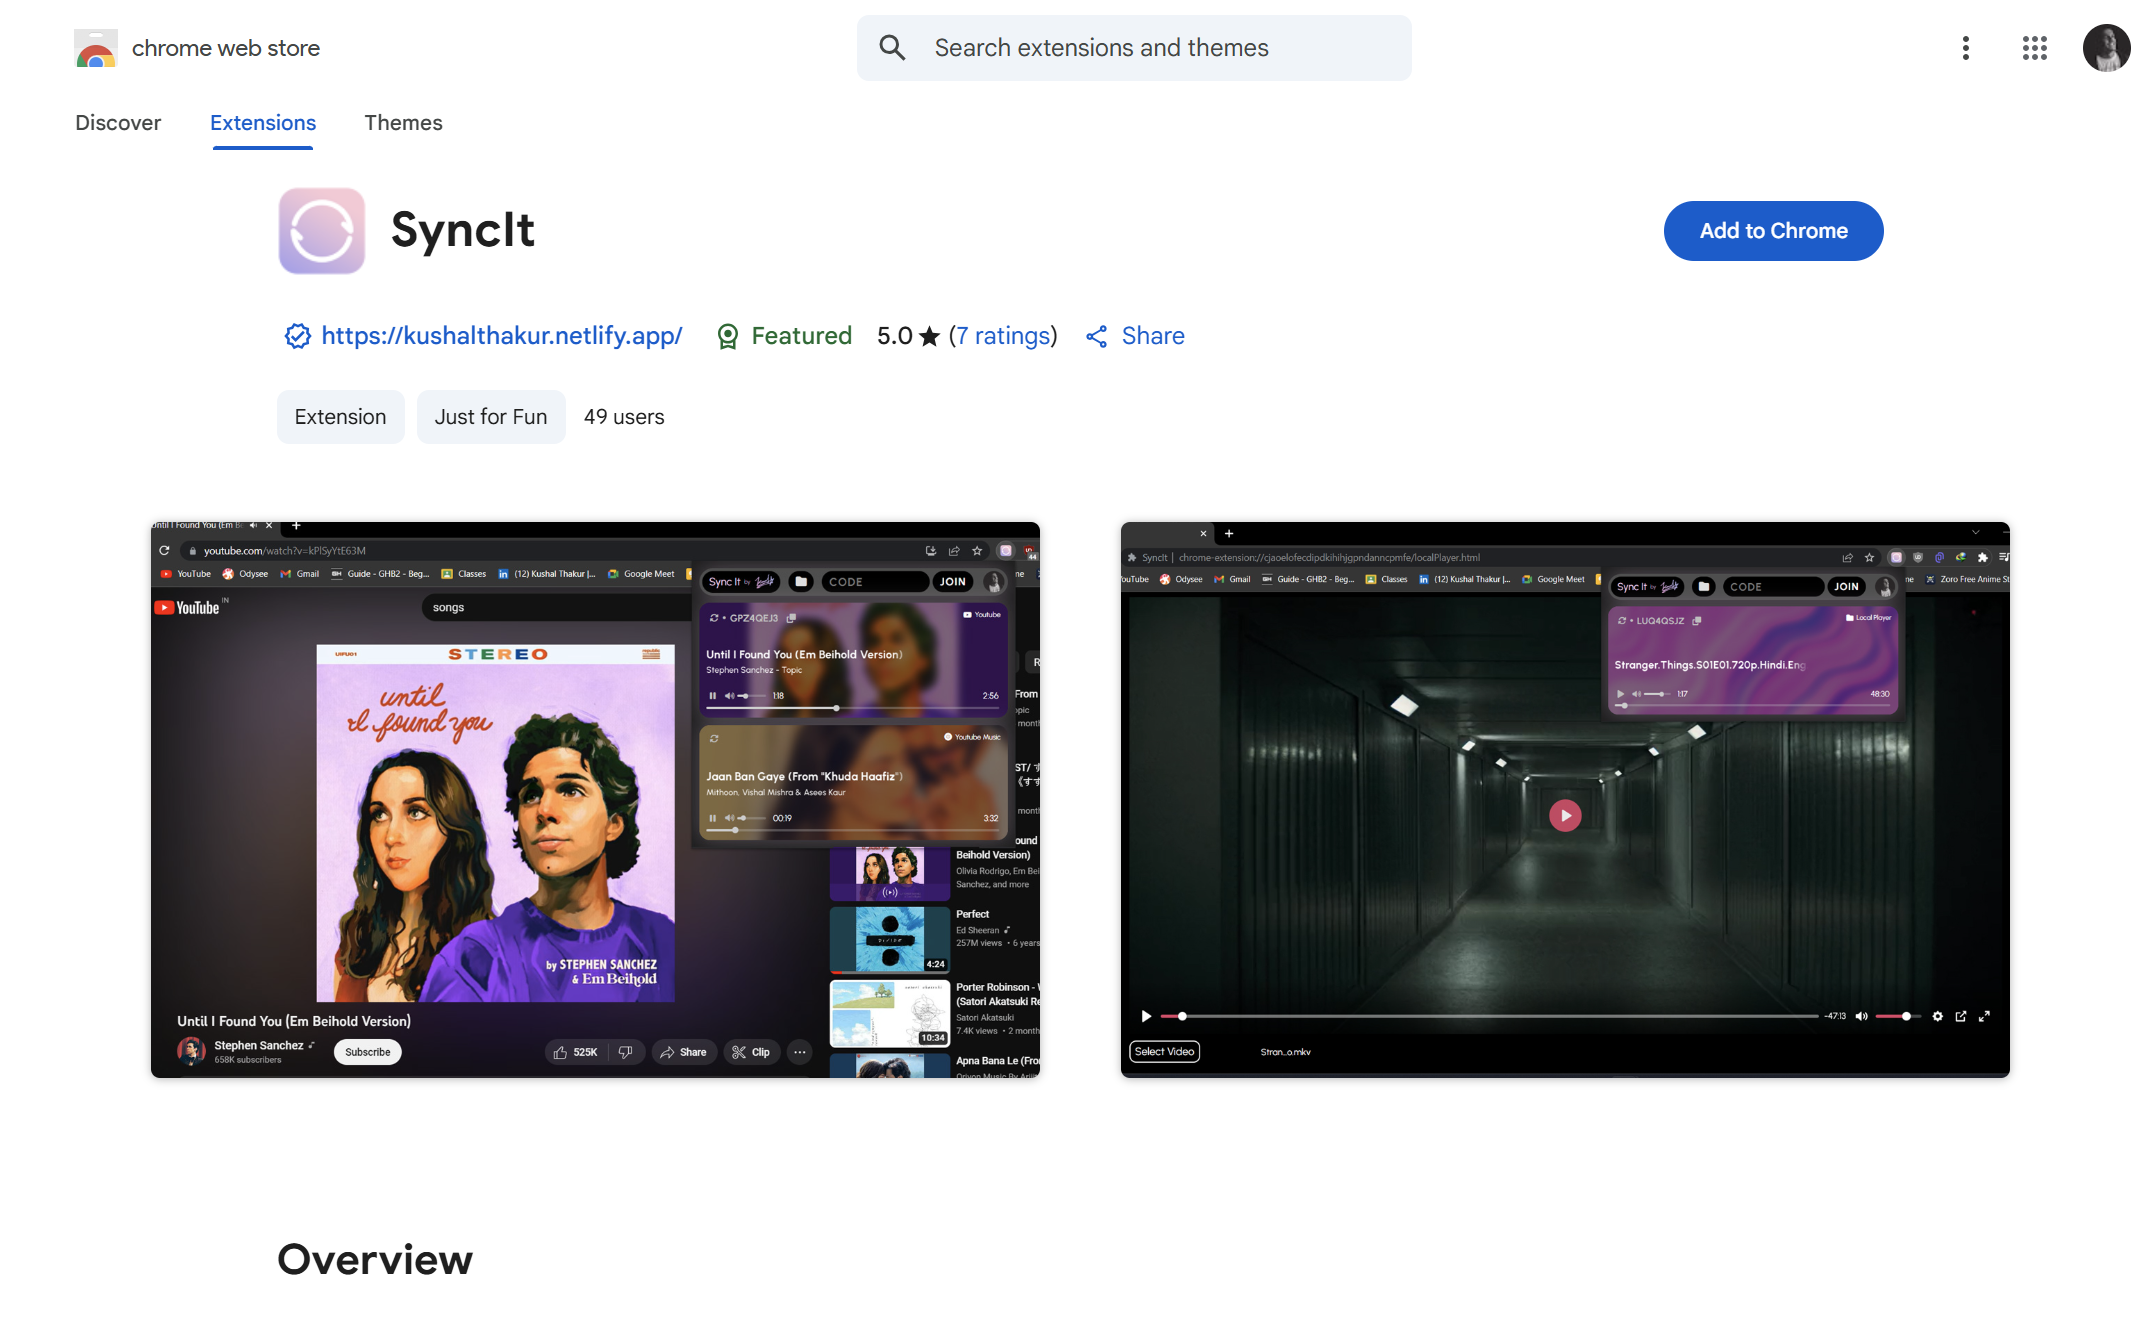The image size is (2156, 1343).
Task: Click the Featured badge icon
Action: click(728, 337)
